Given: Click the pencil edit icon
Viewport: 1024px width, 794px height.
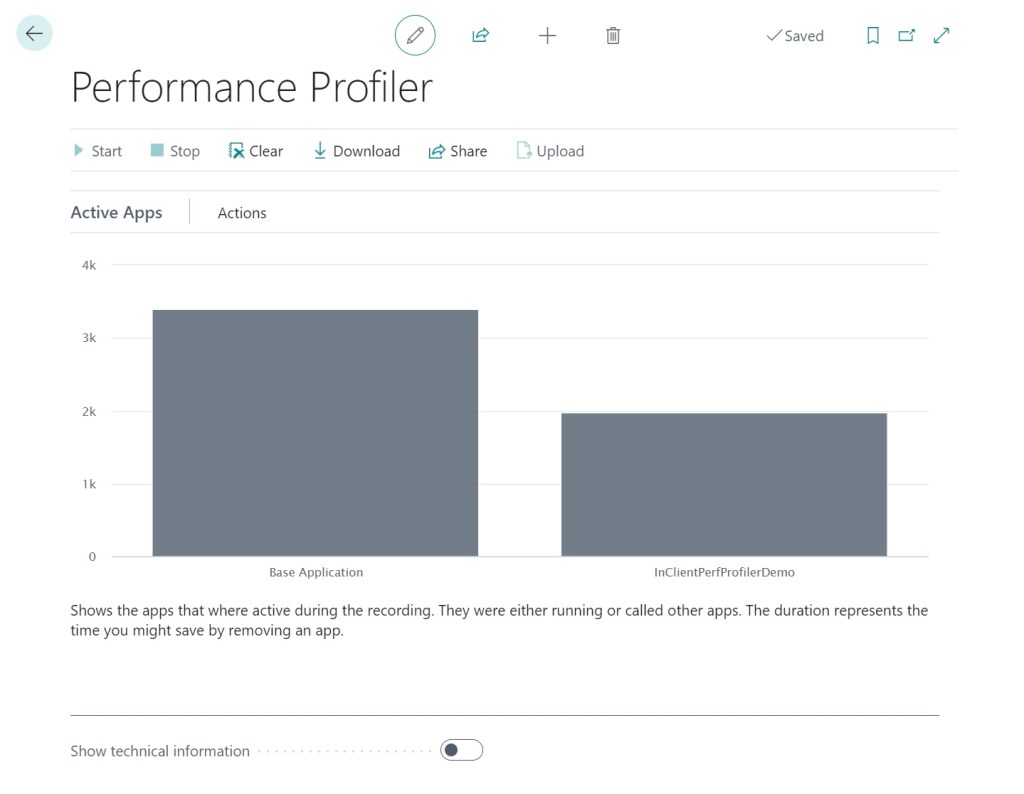Looking at the screenshot, I should coord(415,36).
